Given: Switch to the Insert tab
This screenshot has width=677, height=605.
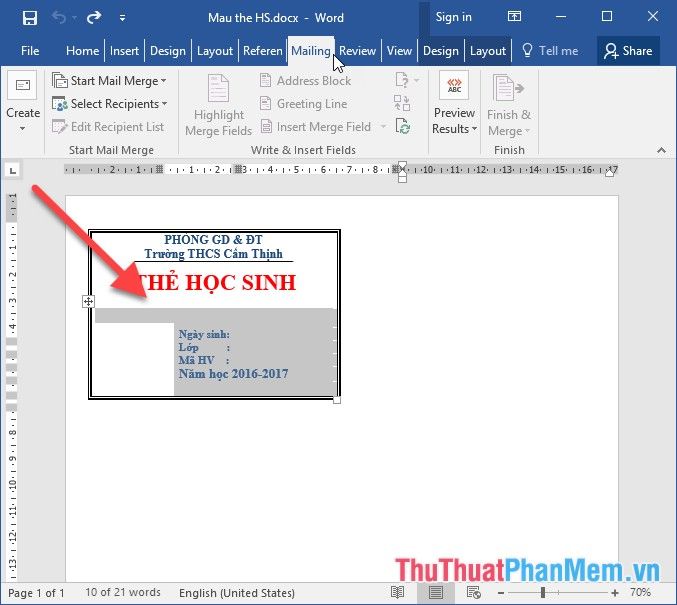Looking at the screenshot, I should coord(124,51).
